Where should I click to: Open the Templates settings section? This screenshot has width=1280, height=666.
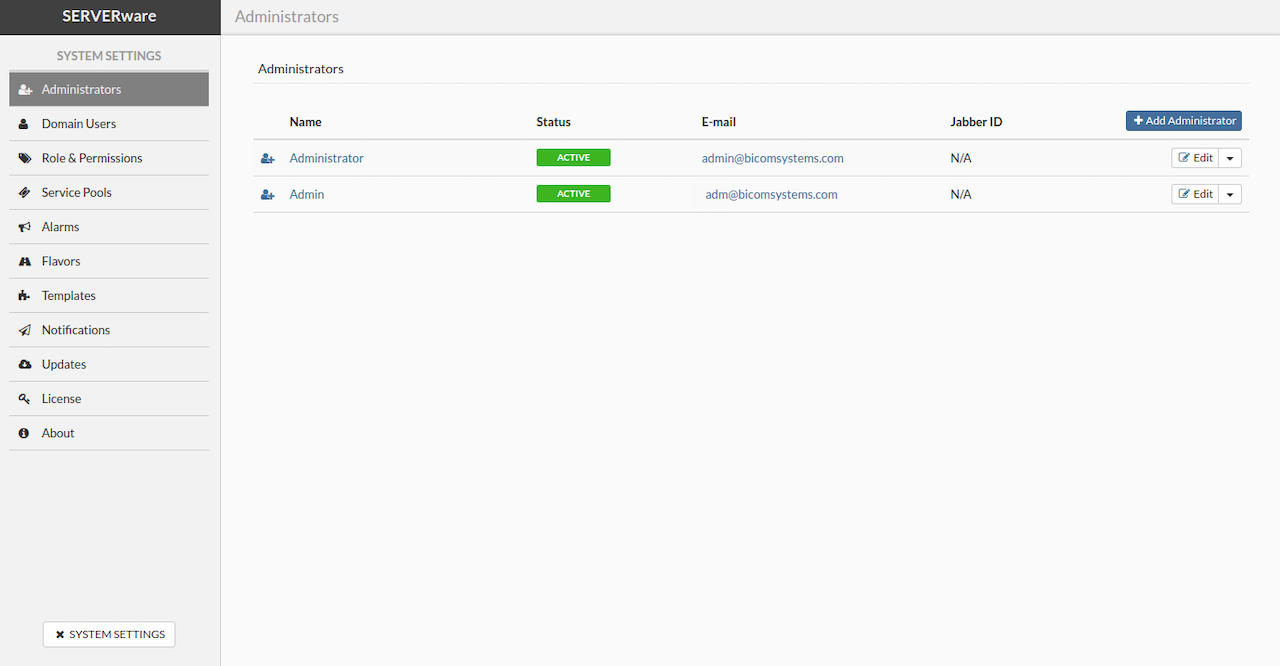pos(68,296)
